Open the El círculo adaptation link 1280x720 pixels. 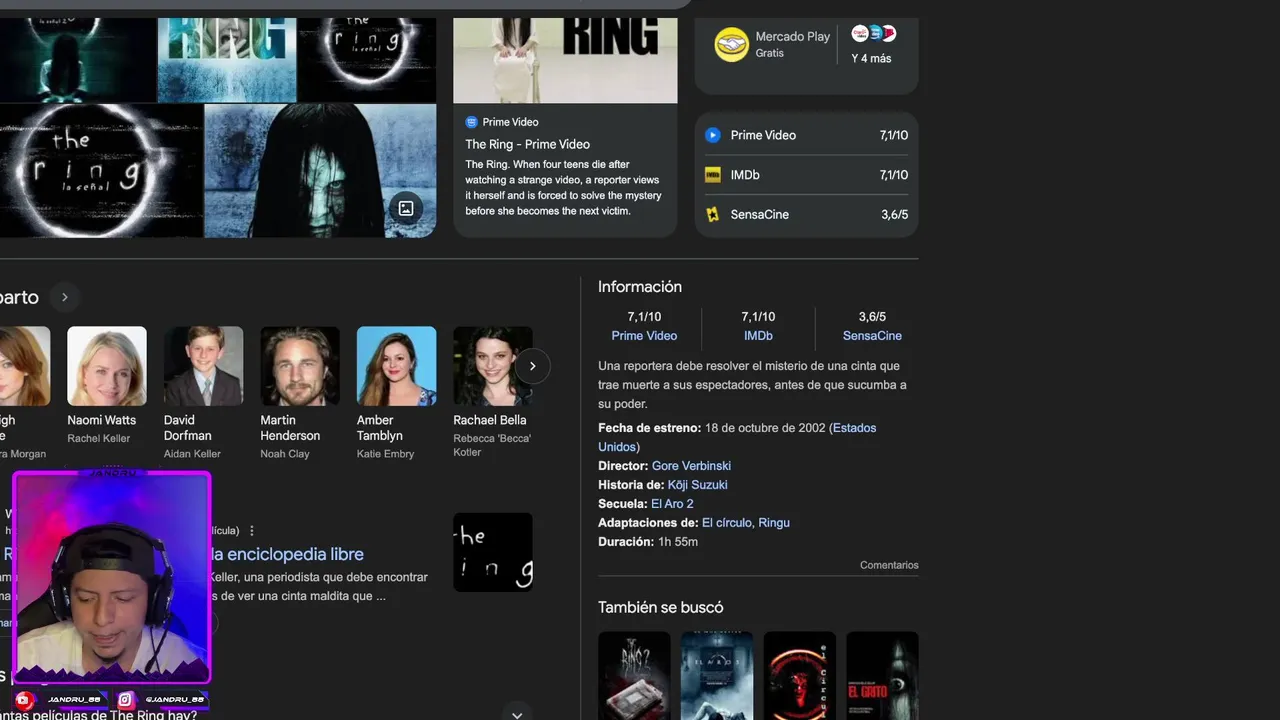(727, 523)
